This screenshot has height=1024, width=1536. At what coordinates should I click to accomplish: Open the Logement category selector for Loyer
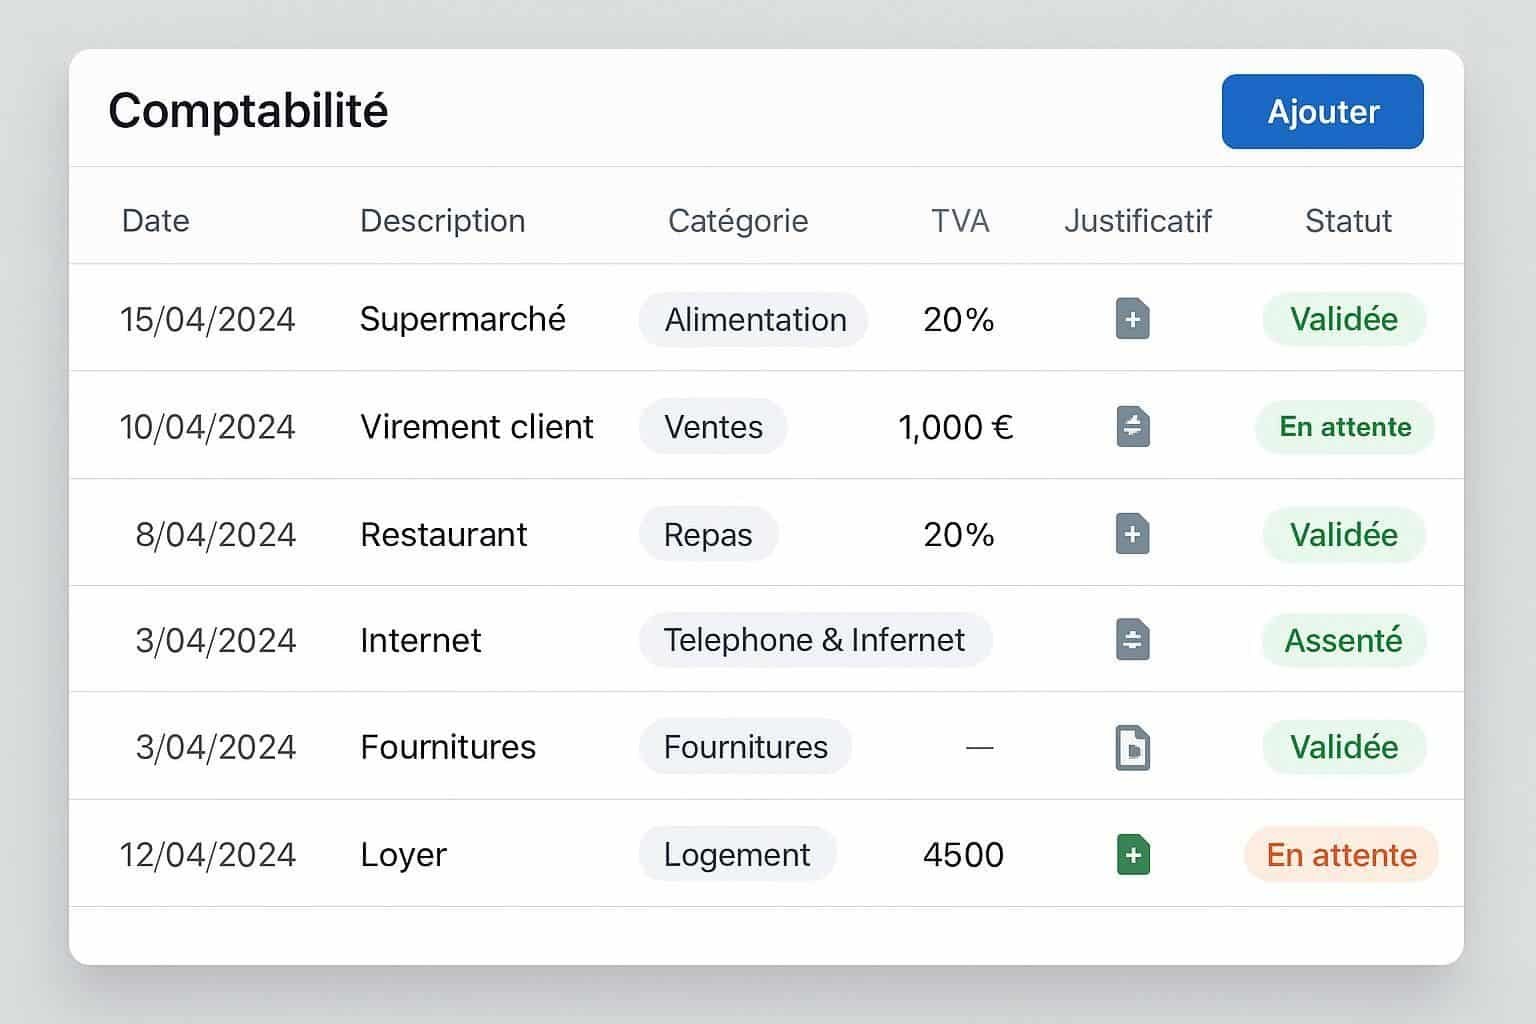pos(737,855)
